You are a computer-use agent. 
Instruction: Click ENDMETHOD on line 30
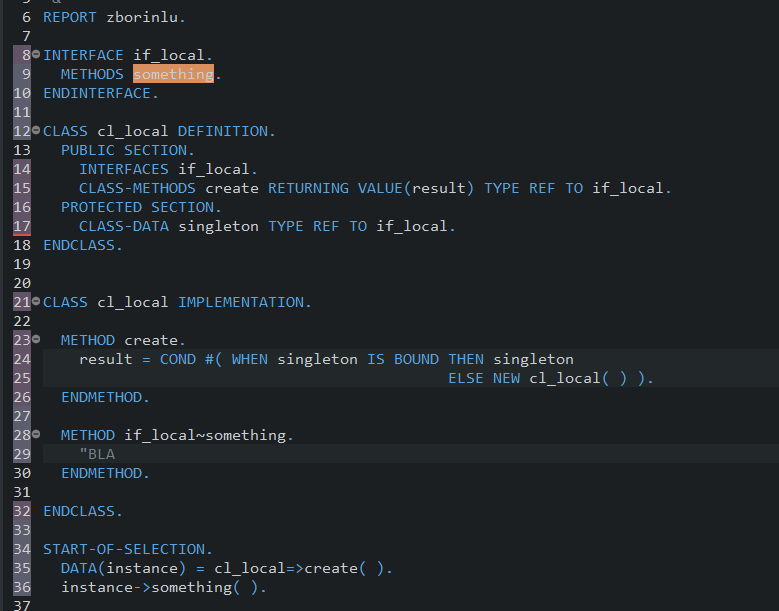[102, 473]
